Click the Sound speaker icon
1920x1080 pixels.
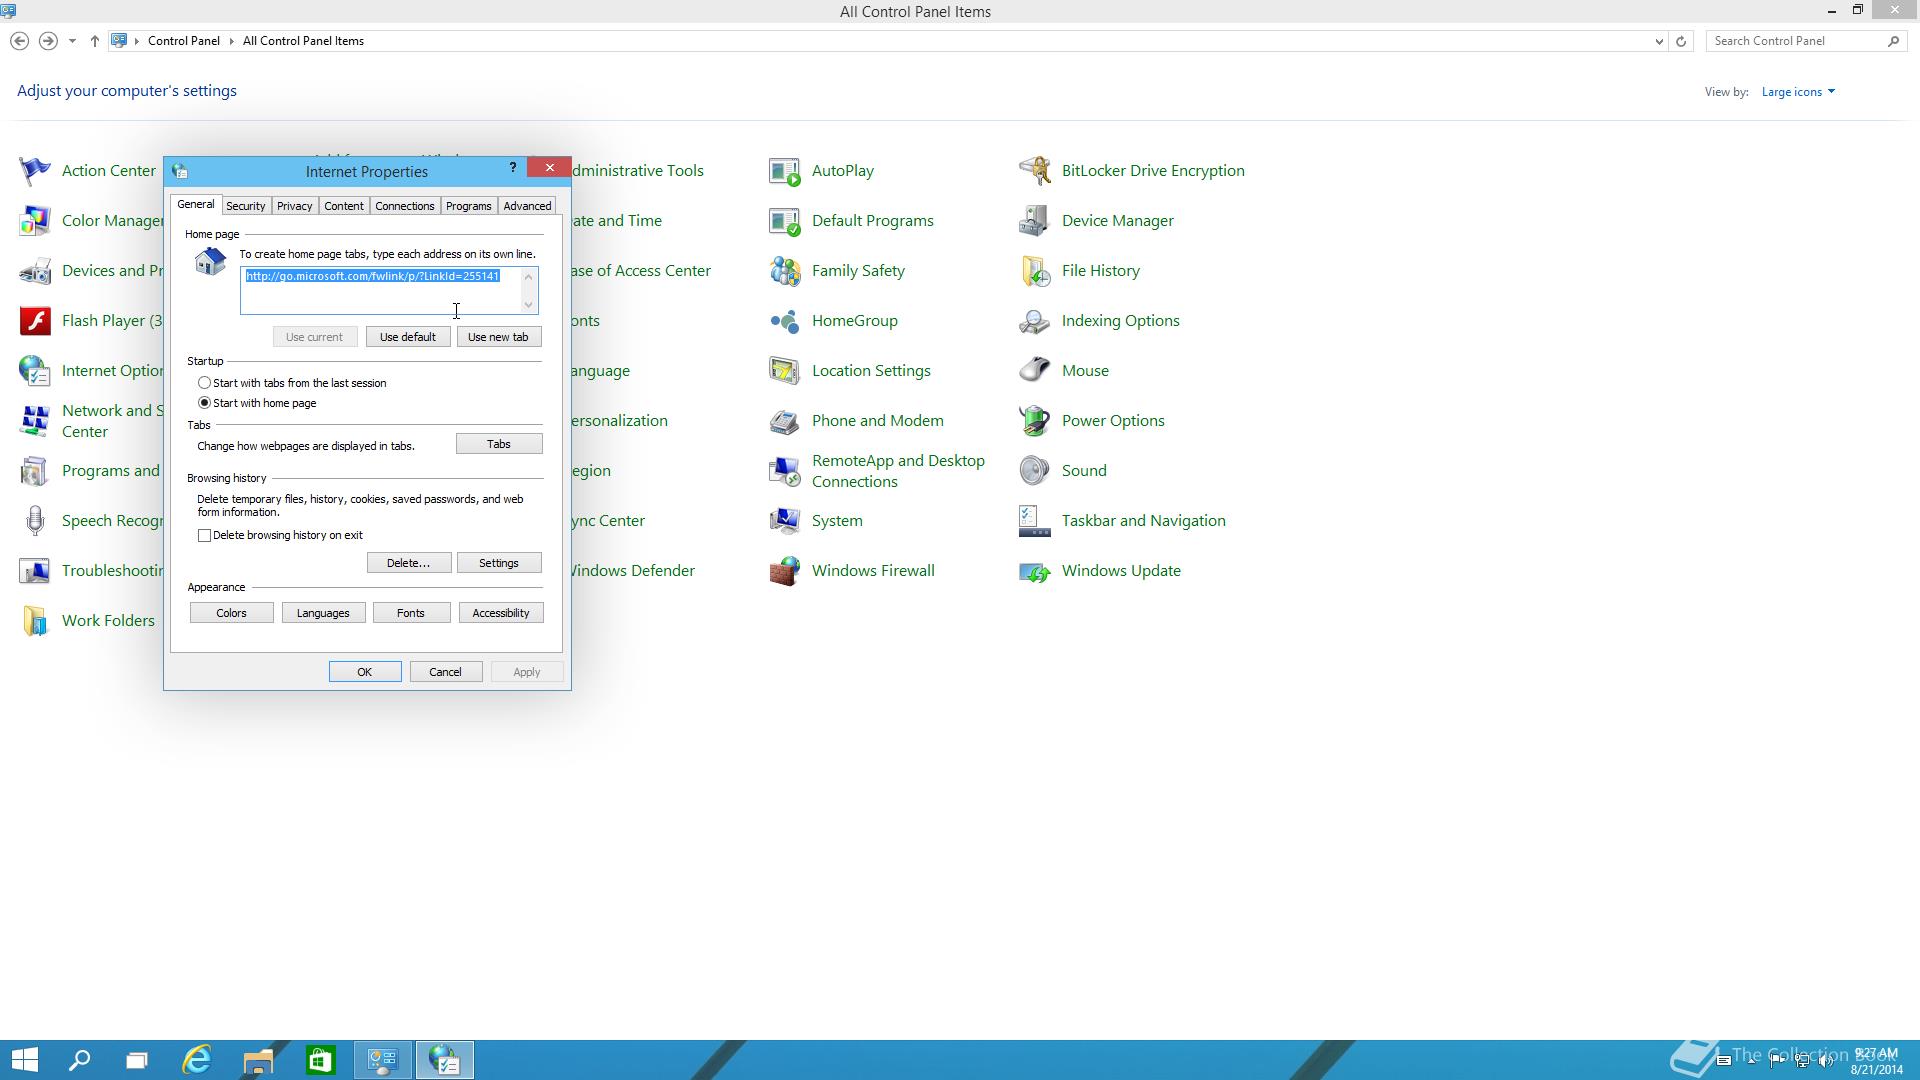(x=1035, y=471)
